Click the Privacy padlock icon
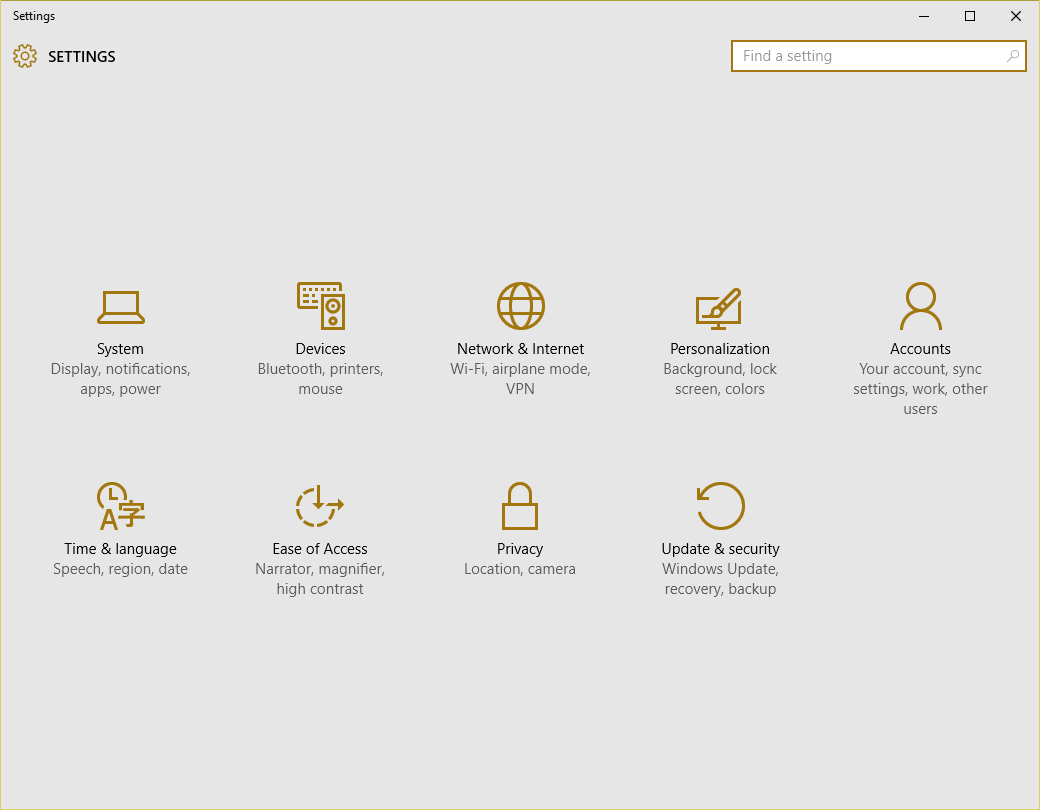Image resolution: width=1040 pixels, height=810 pixels. (x=519, y=506)
